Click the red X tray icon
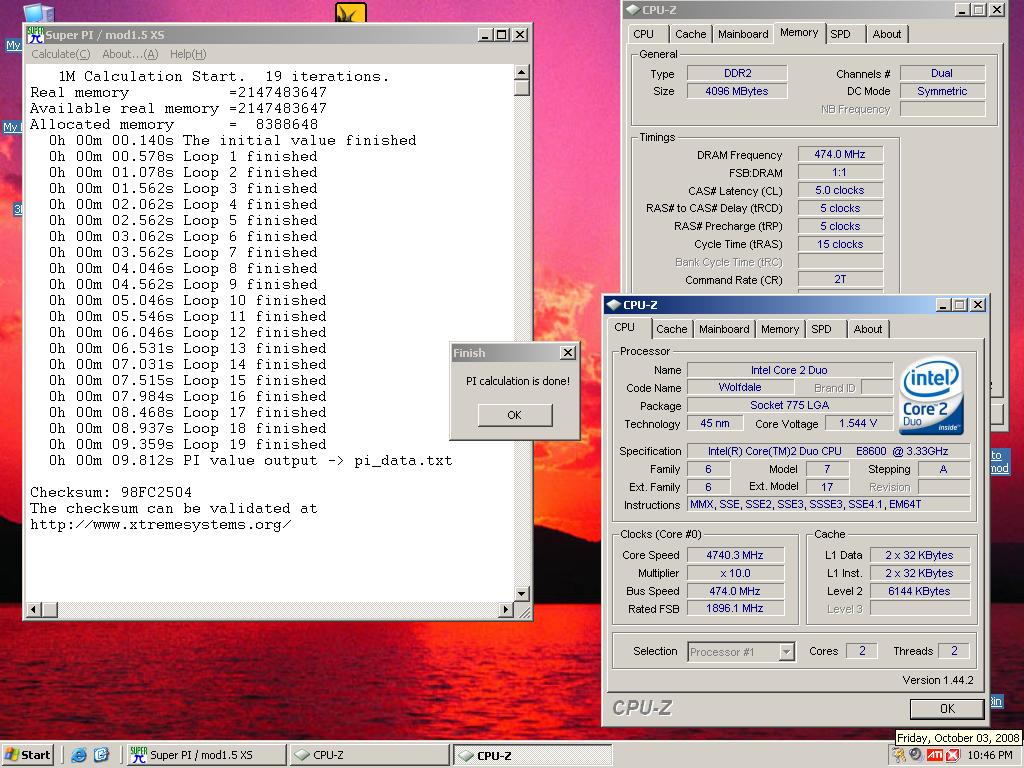 (x=952, y=755)
